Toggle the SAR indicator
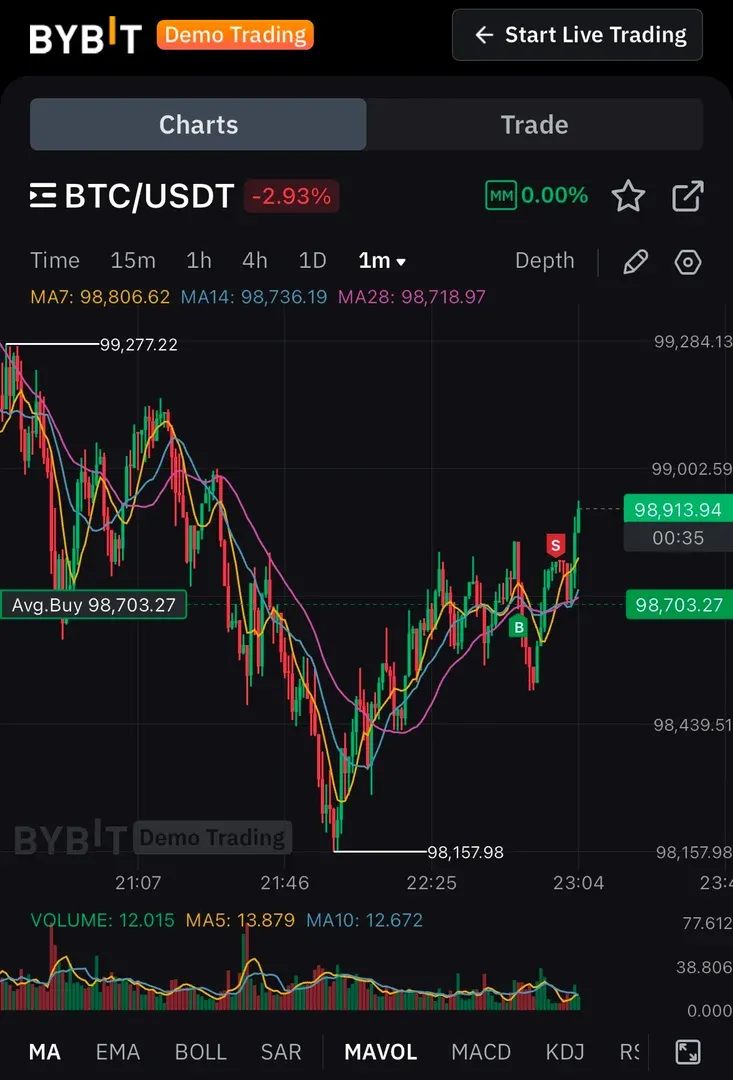733x1080 pixels. tap(281, 1052)
